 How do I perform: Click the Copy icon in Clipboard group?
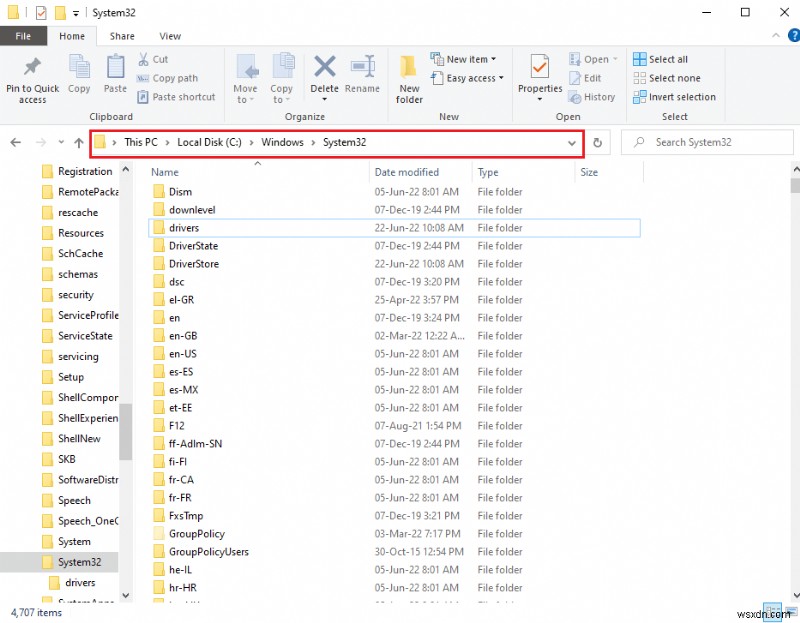pyautogui.click(x=79, y=68)
